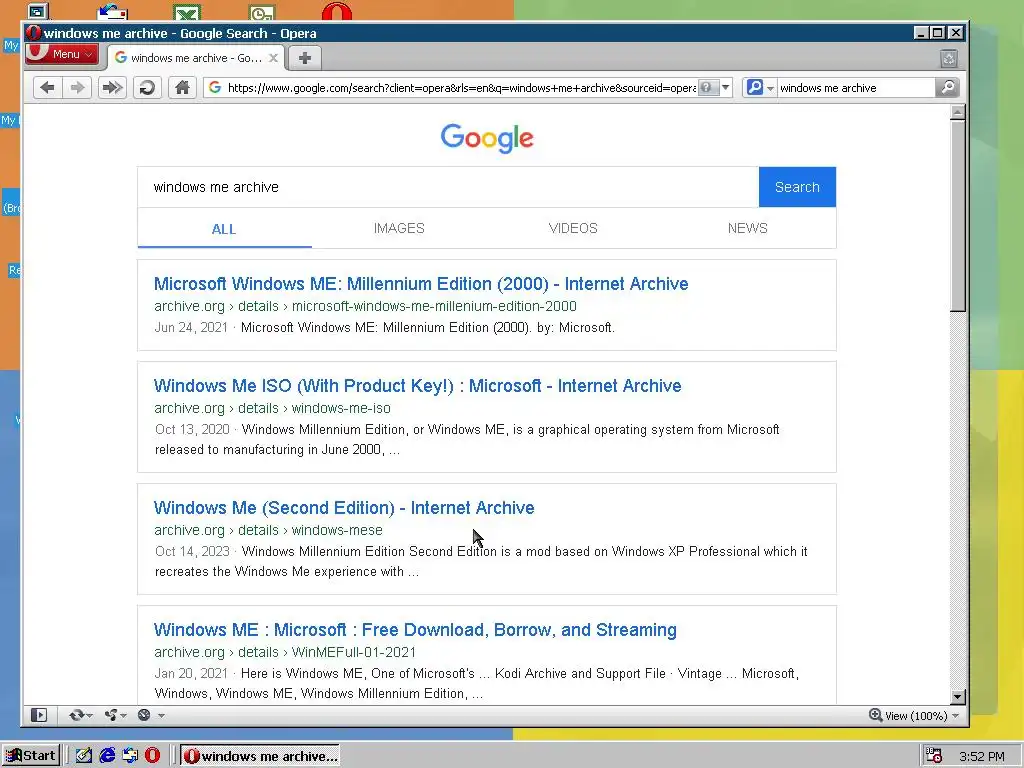Select the desktop clock-calendar icon behind Opera
The height and width of the screenshot is (768, 1024).
(263, 12)
